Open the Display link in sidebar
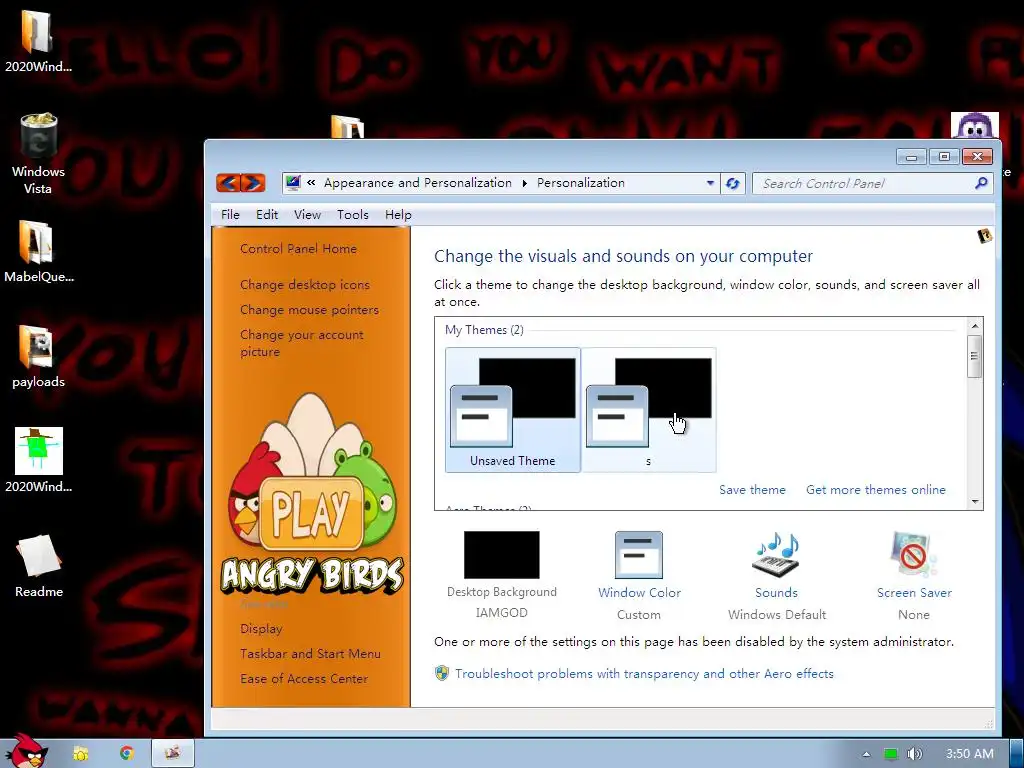 (x=261, y=629)
